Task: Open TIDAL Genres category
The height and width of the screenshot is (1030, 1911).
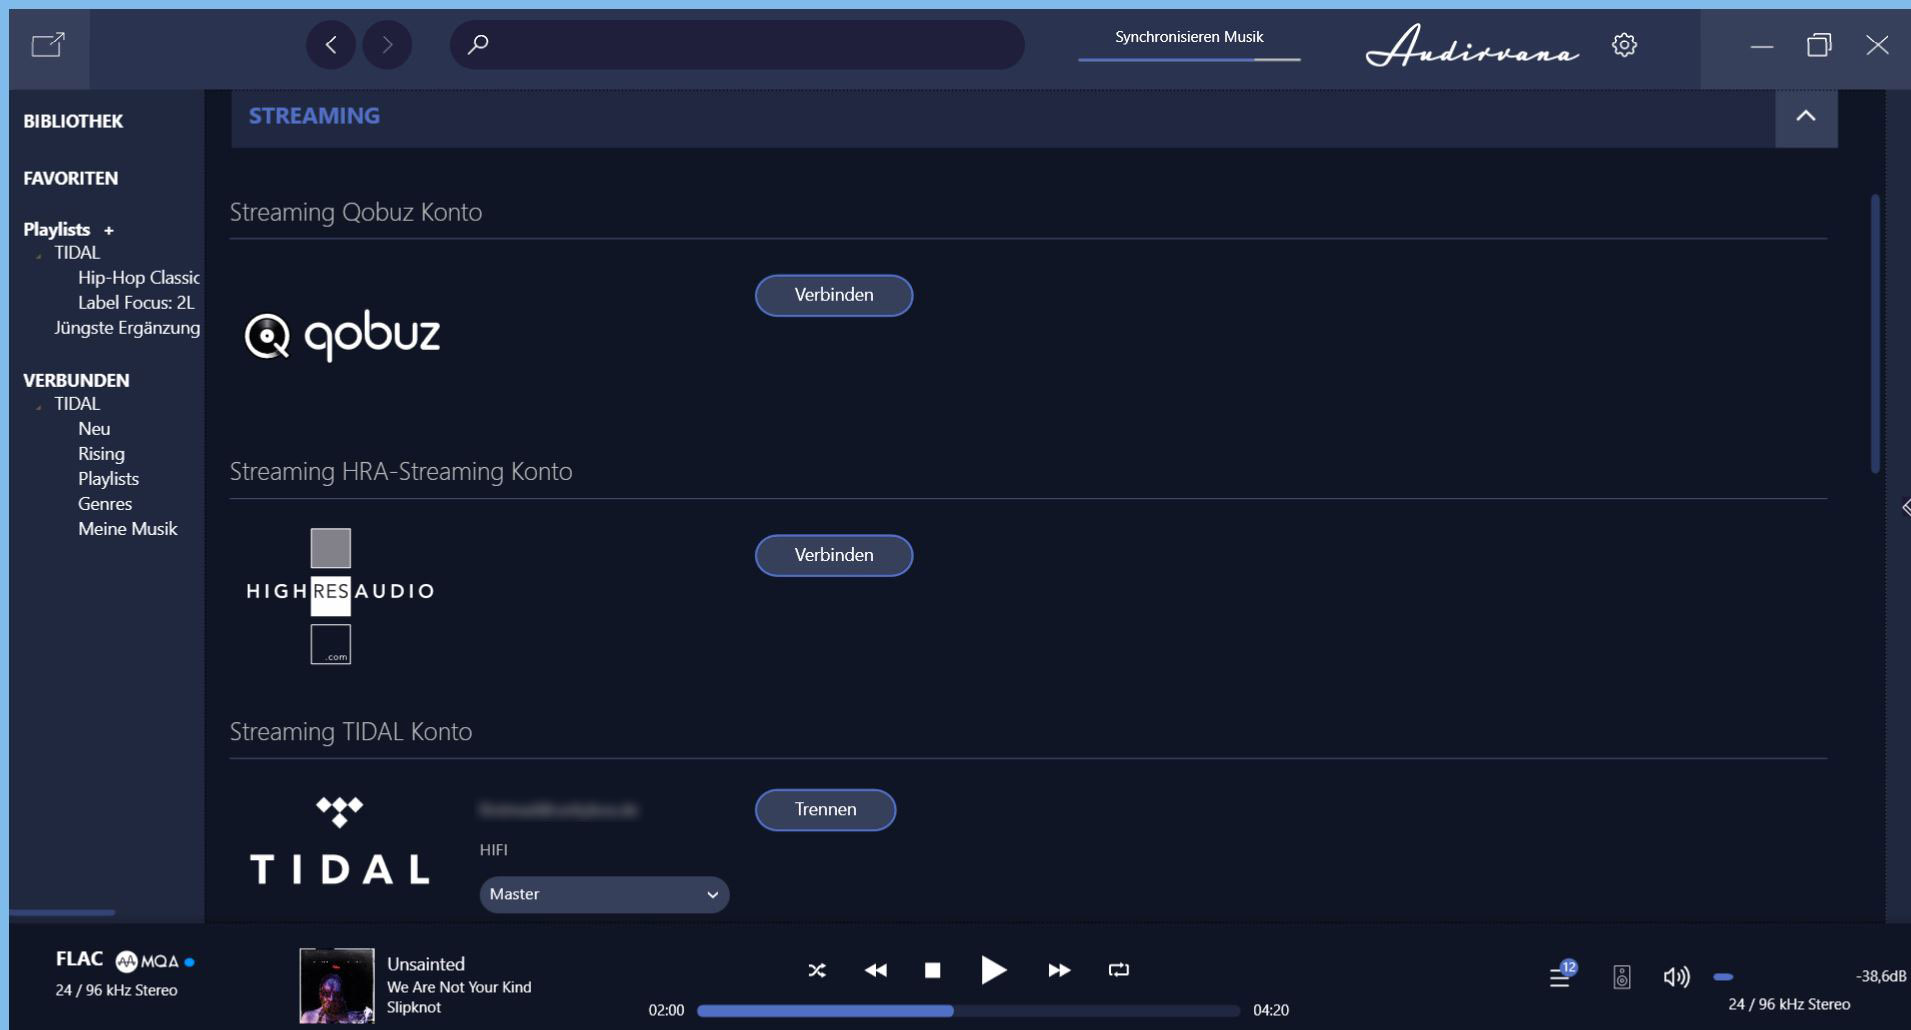Action: (105, 503)
